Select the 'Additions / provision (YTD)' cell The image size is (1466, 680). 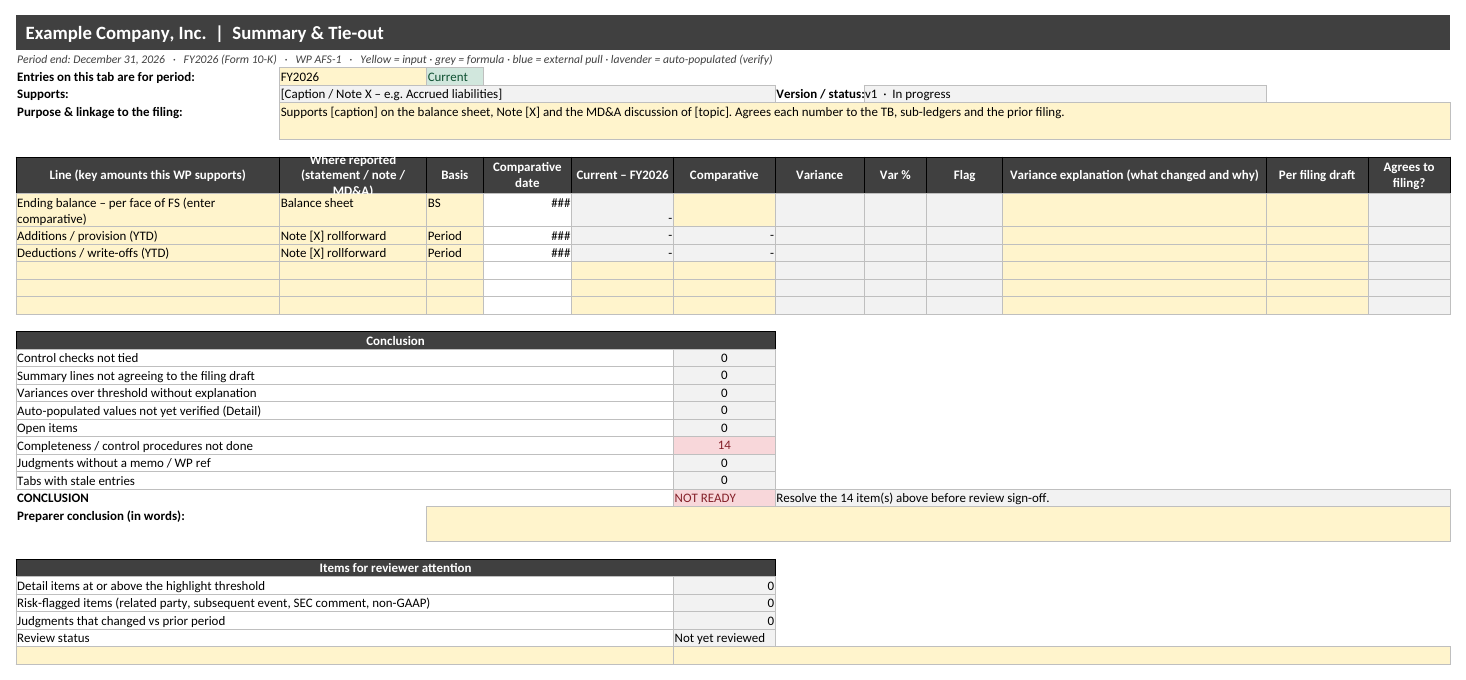(x=148, y=236)
